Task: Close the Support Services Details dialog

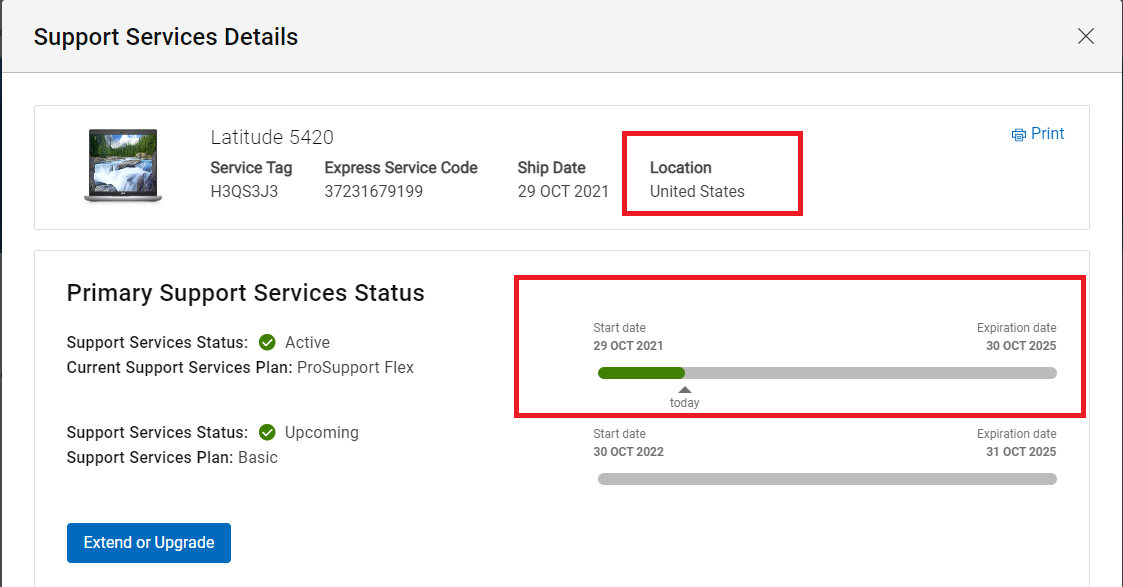Action: point(1085,37)
